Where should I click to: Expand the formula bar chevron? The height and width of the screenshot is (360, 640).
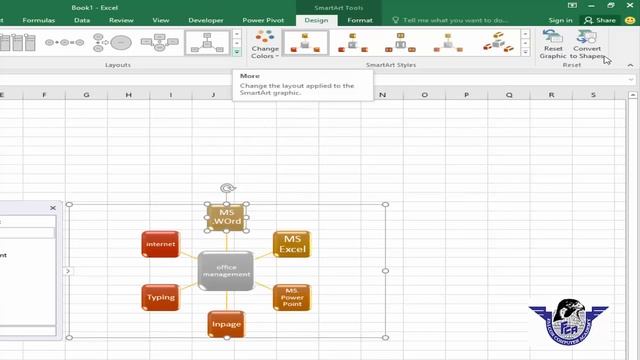(x=631, y=80)
